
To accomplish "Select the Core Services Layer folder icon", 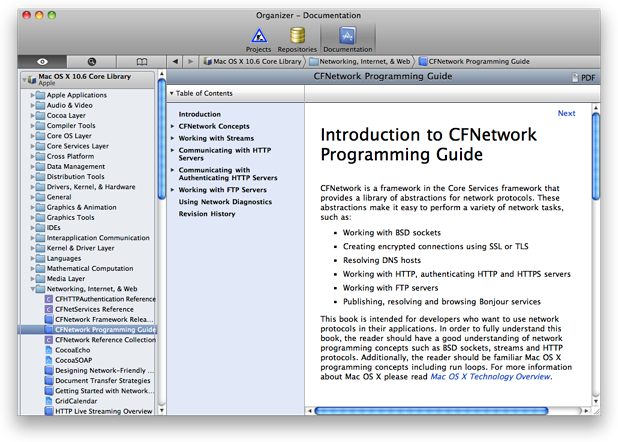I will click(40, 146).
